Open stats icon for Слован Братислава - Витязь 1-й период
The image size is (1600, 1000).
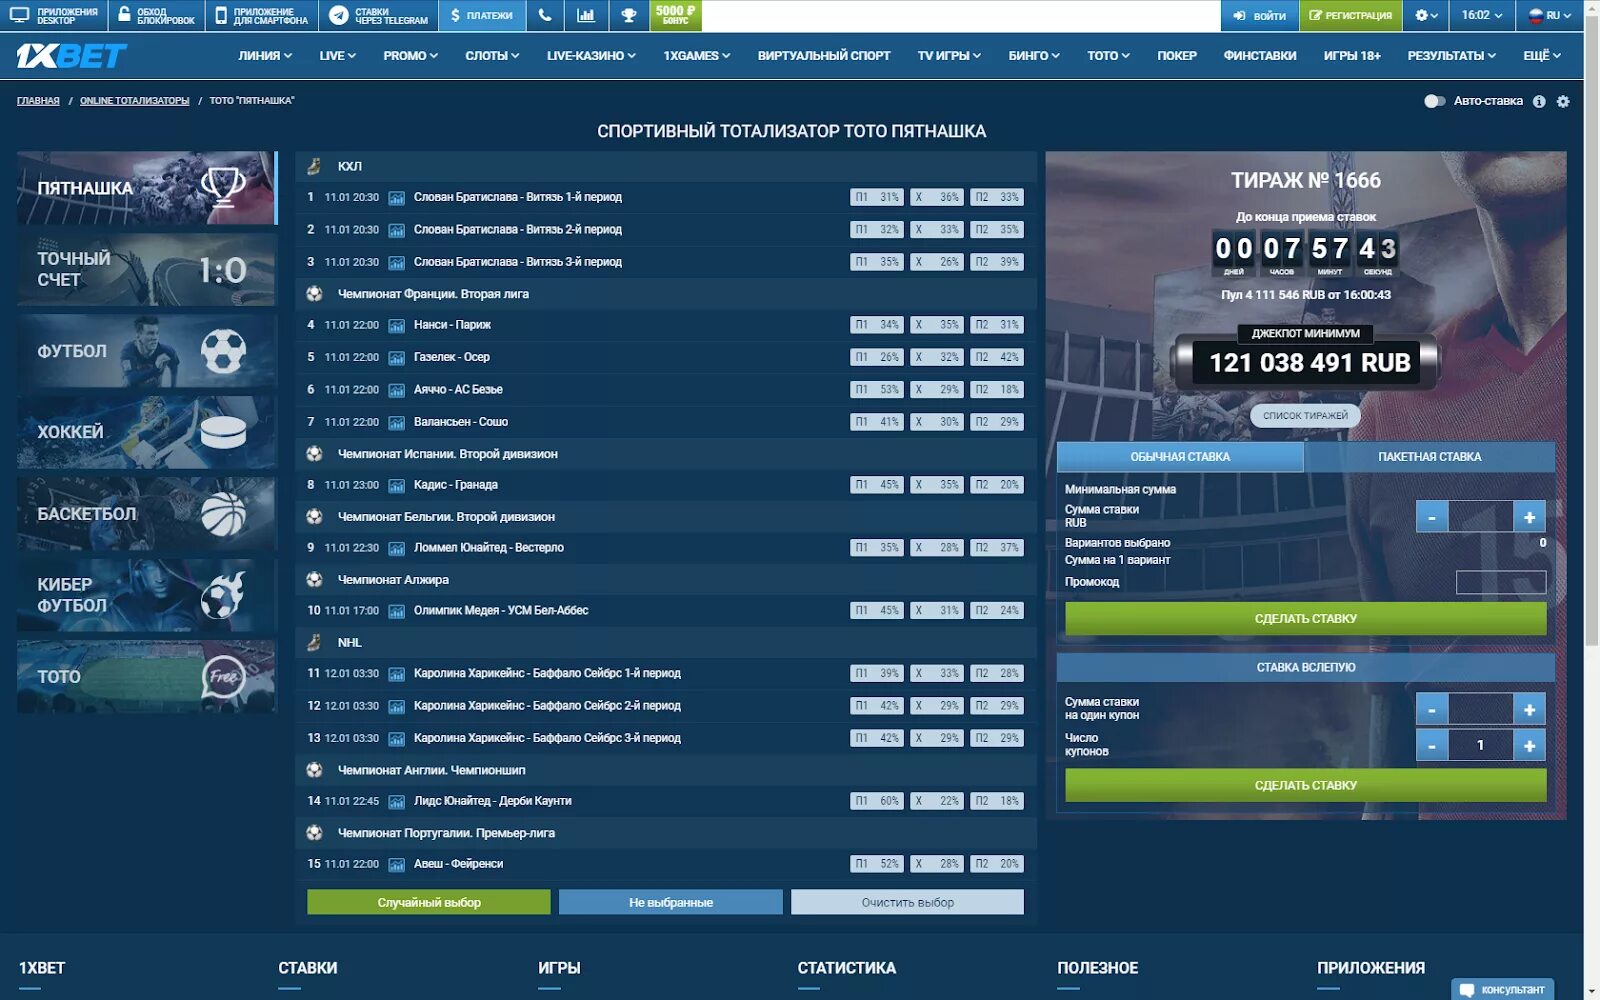click(396, 198)
